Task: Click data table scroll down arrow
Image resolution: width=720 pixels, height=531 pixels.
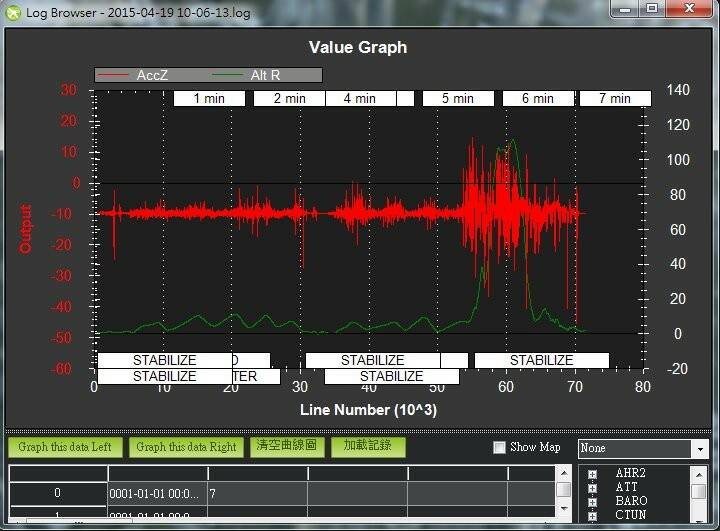Action: (564, 508)
